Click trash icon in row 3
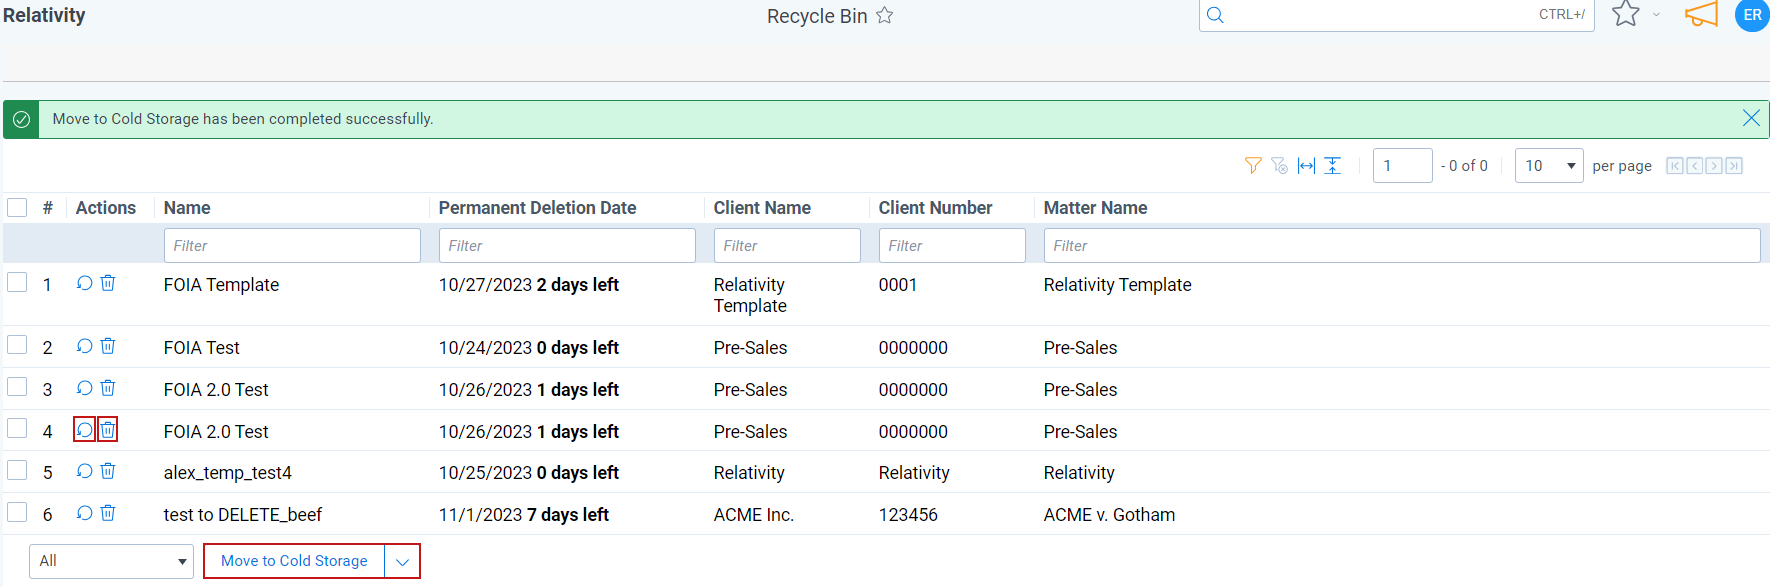The image size is (1770, 587). (x=108, y=388)
